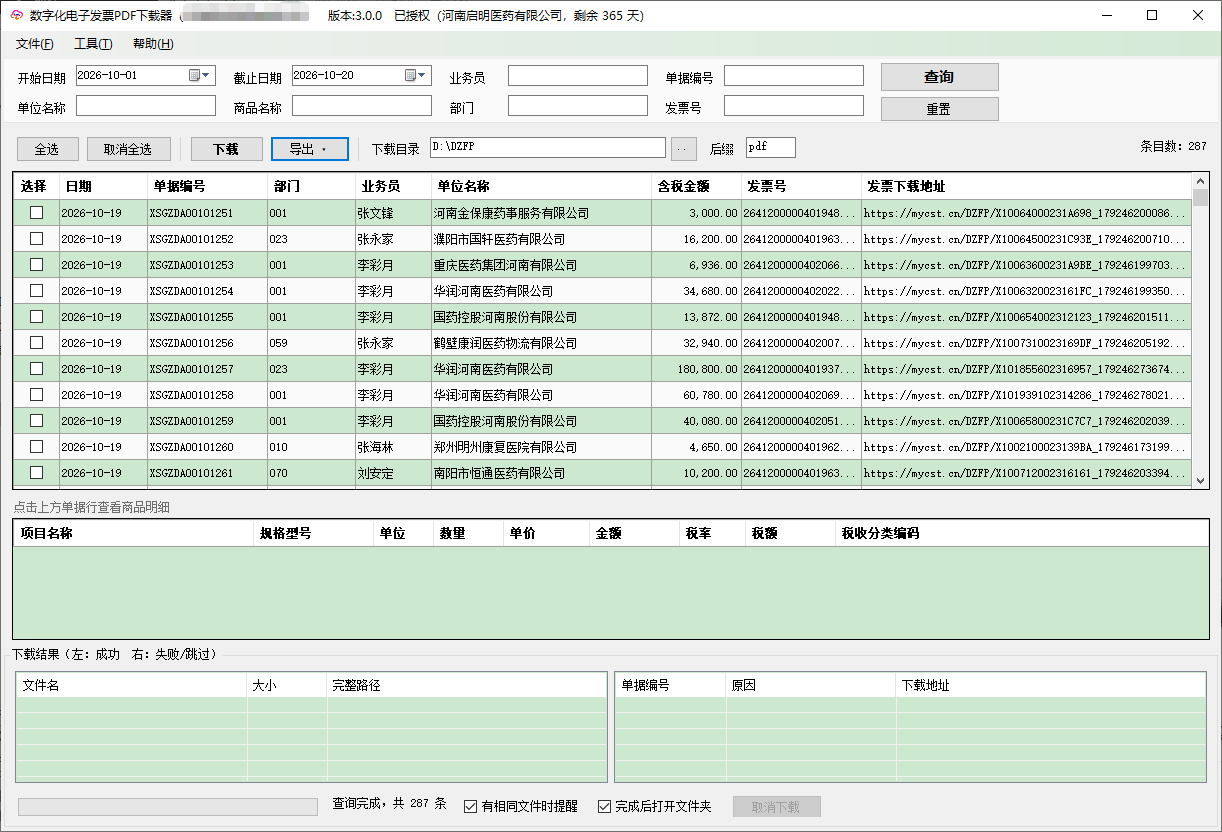
Task: Expand the 开始日期 date dropdown arrow
Action: [207, 76]
